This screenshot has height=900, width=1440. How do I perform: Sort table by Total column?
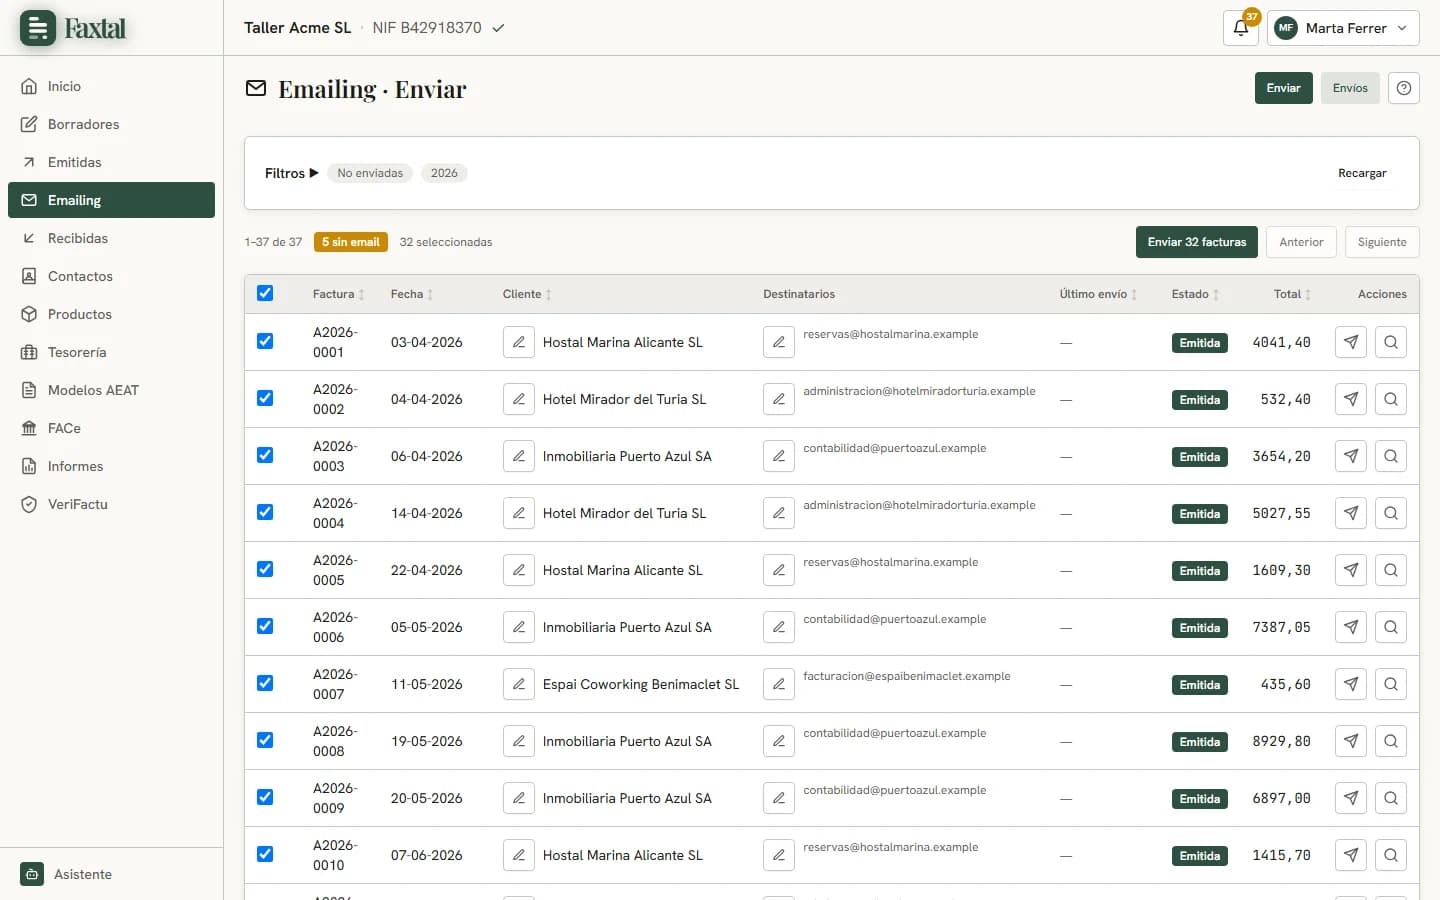(1292, 294)
